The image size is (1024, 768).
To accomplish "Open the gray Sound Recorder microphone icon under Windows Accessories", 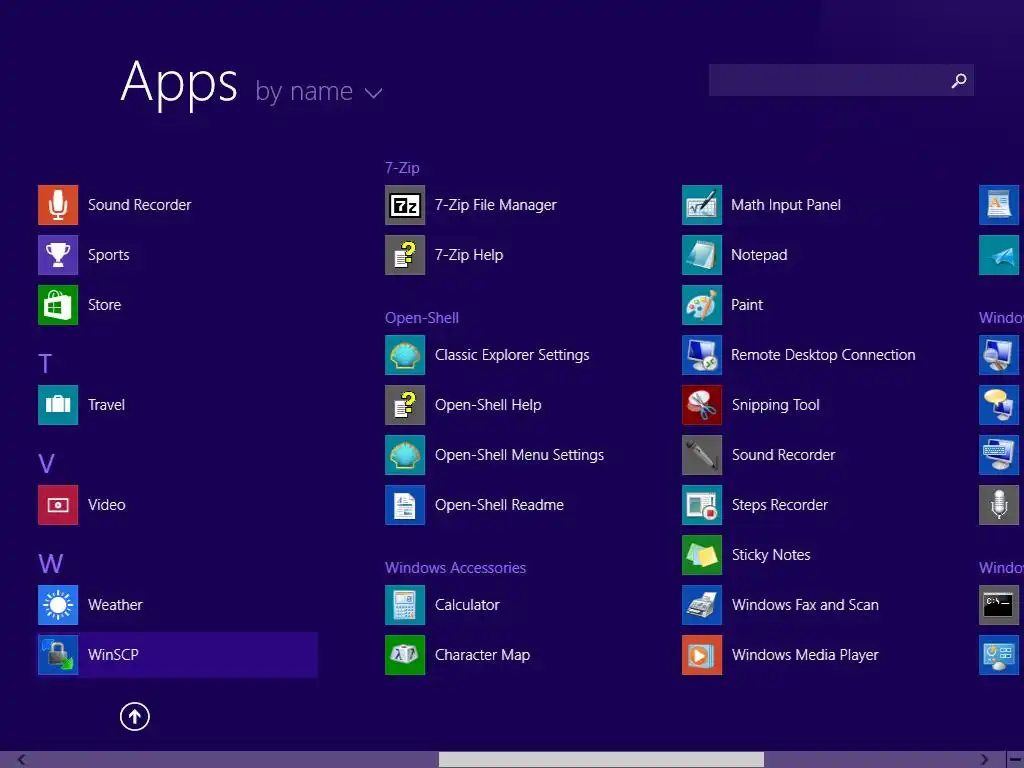I will pos(702,455).
